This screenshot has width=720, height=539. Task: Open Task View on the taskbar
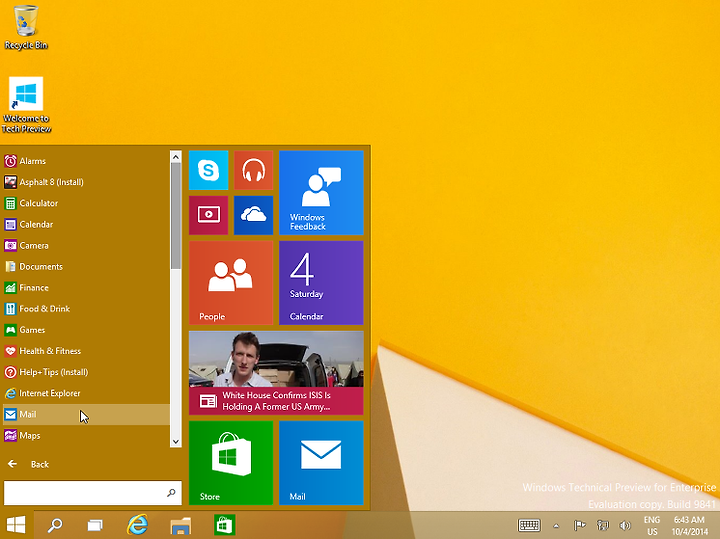pos(96,525)
